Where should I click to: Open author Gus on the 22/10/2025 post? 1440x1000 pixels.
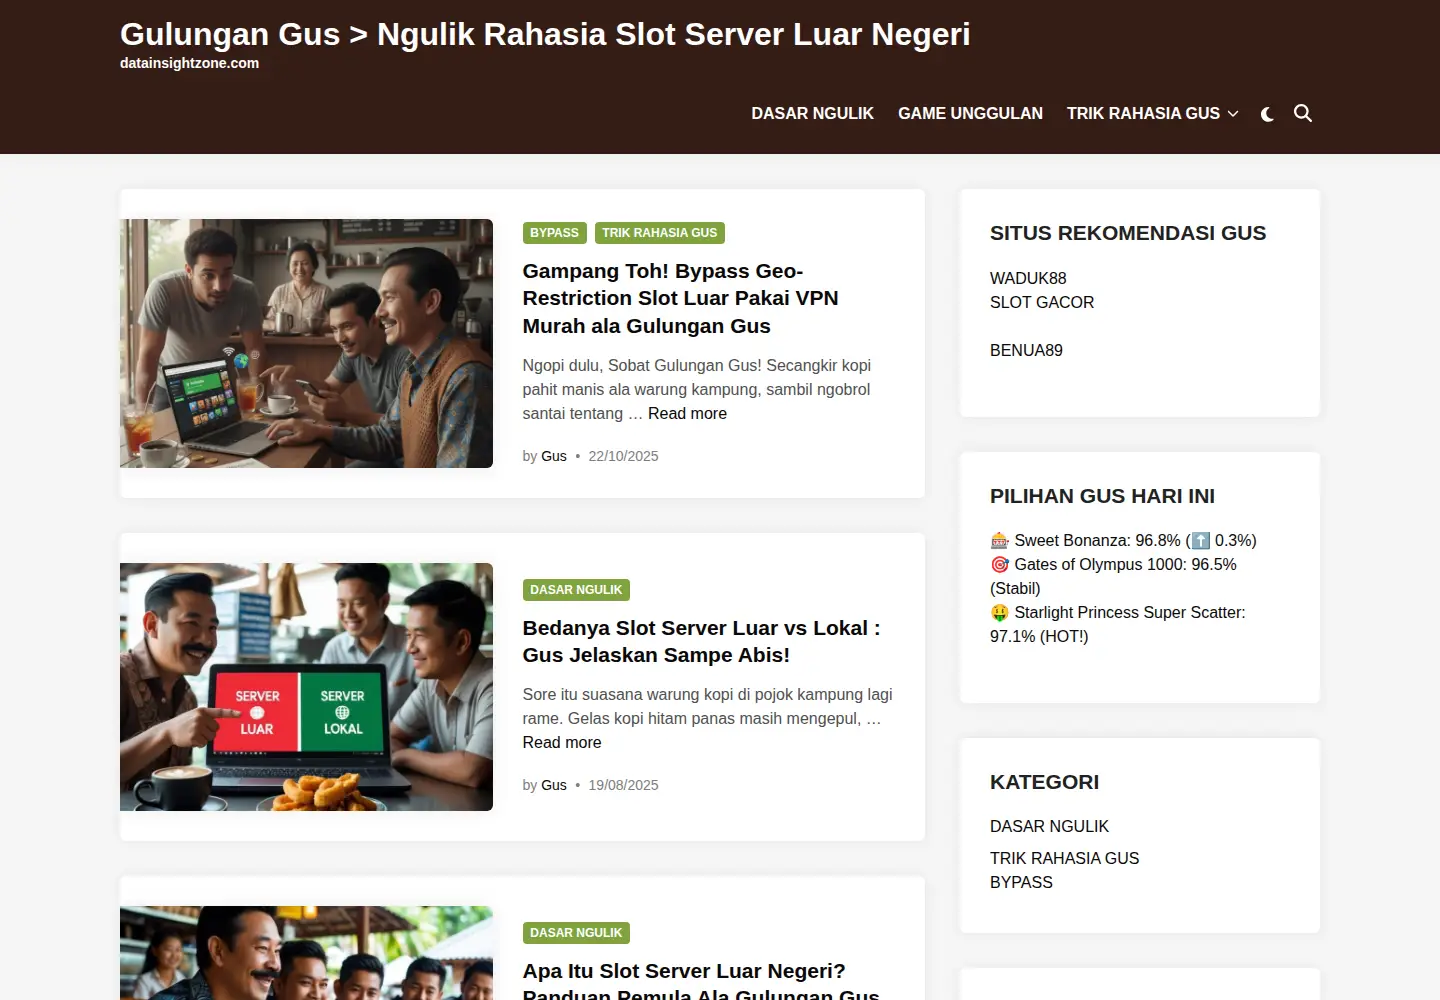pos(554,456)
